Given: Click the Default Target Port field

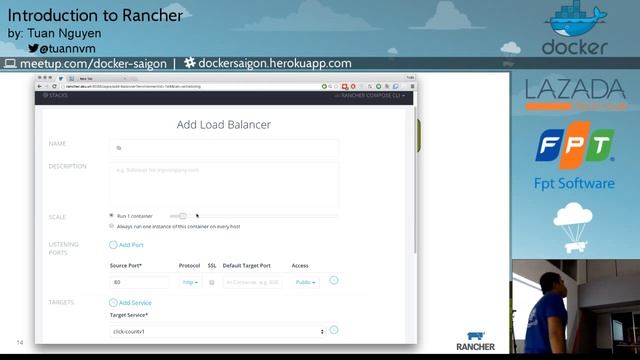Looking at the screenshot, I should [252, 282].
